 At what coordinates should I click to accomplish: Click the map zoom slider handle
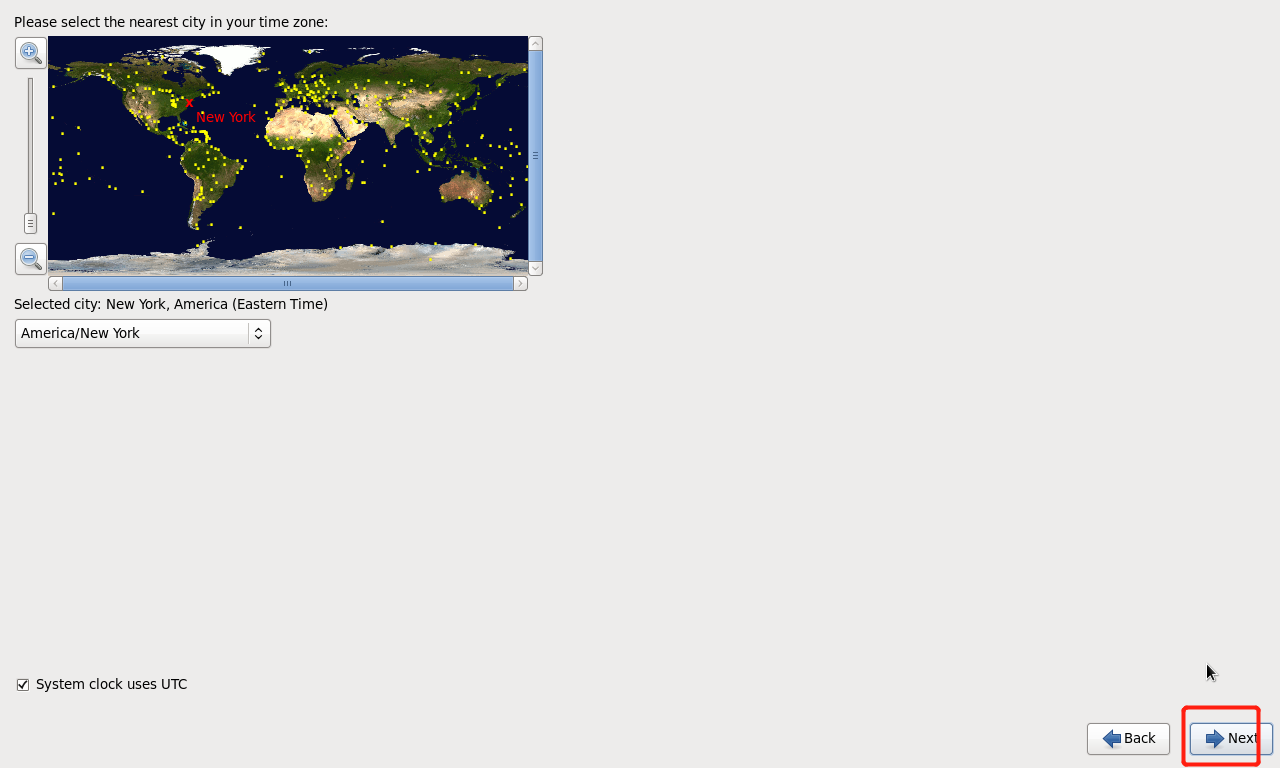(x=30, y=224)
